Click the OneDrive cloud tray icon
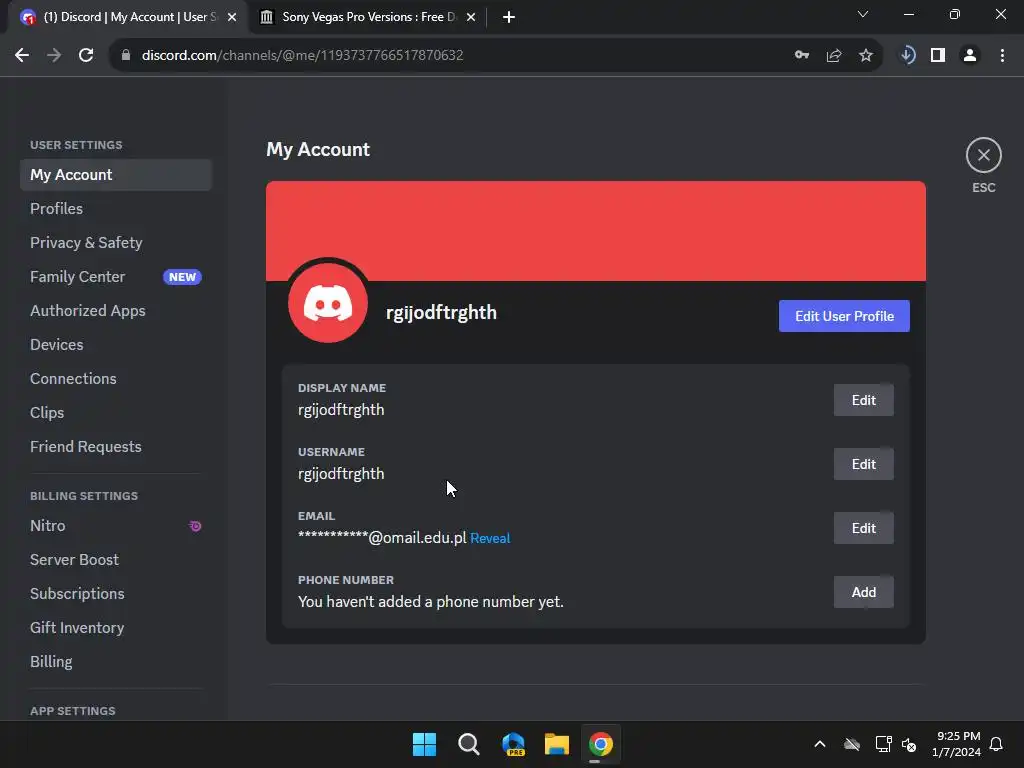 pos(852,744)
